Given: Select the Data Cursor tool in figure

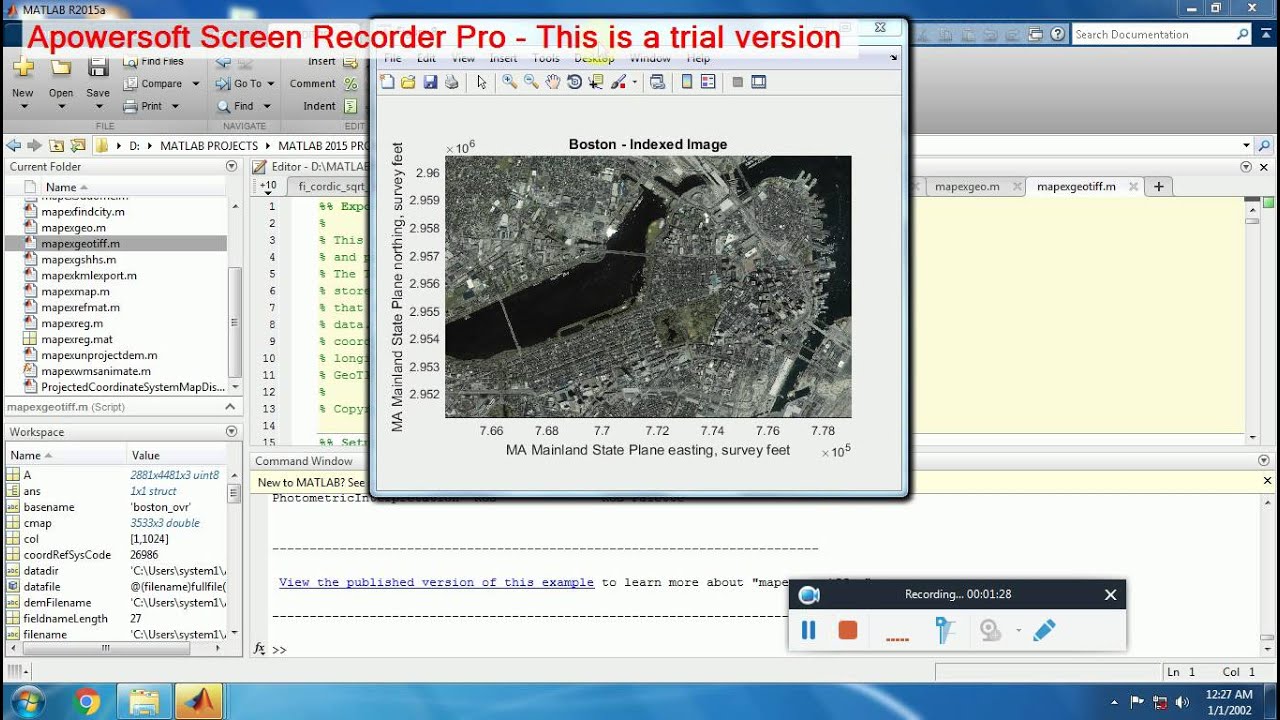Looking at the screenshot, I should click(596, 82).
